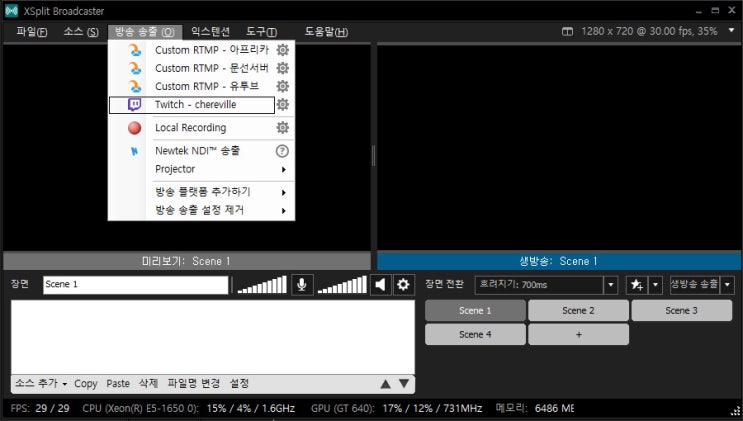Mute the speaker output

381,284
